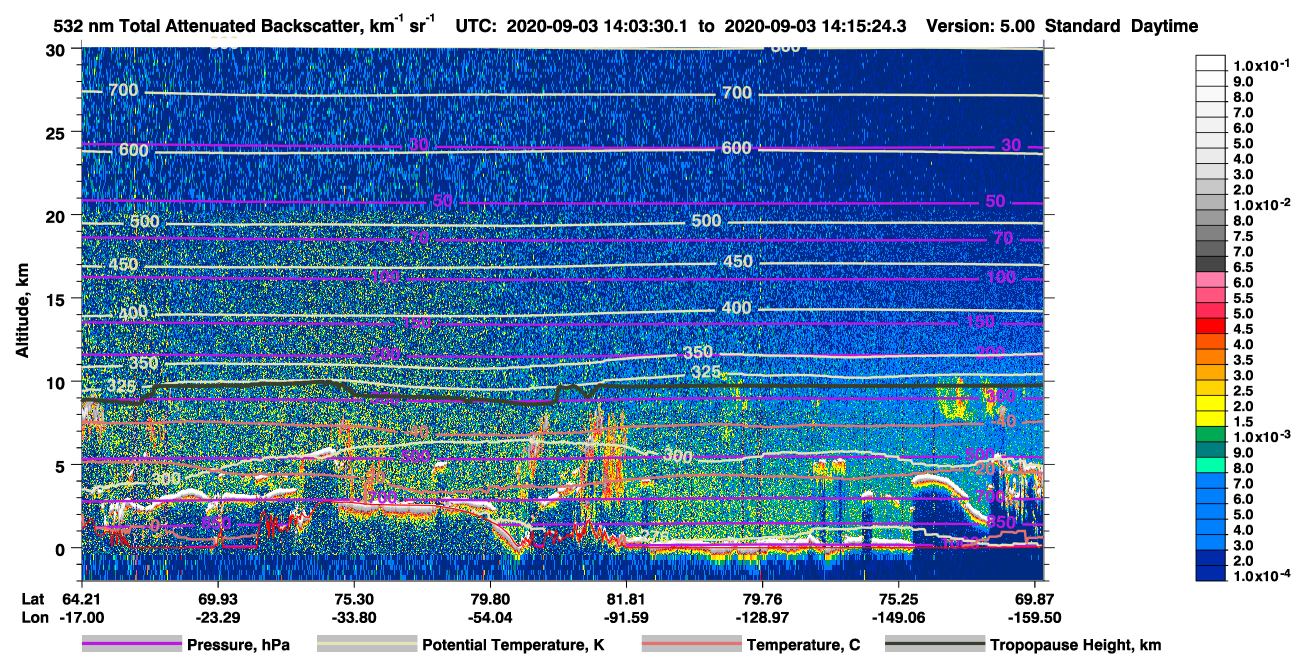
Task: Click the latitude value 69.87
Action: (1034, 598)
